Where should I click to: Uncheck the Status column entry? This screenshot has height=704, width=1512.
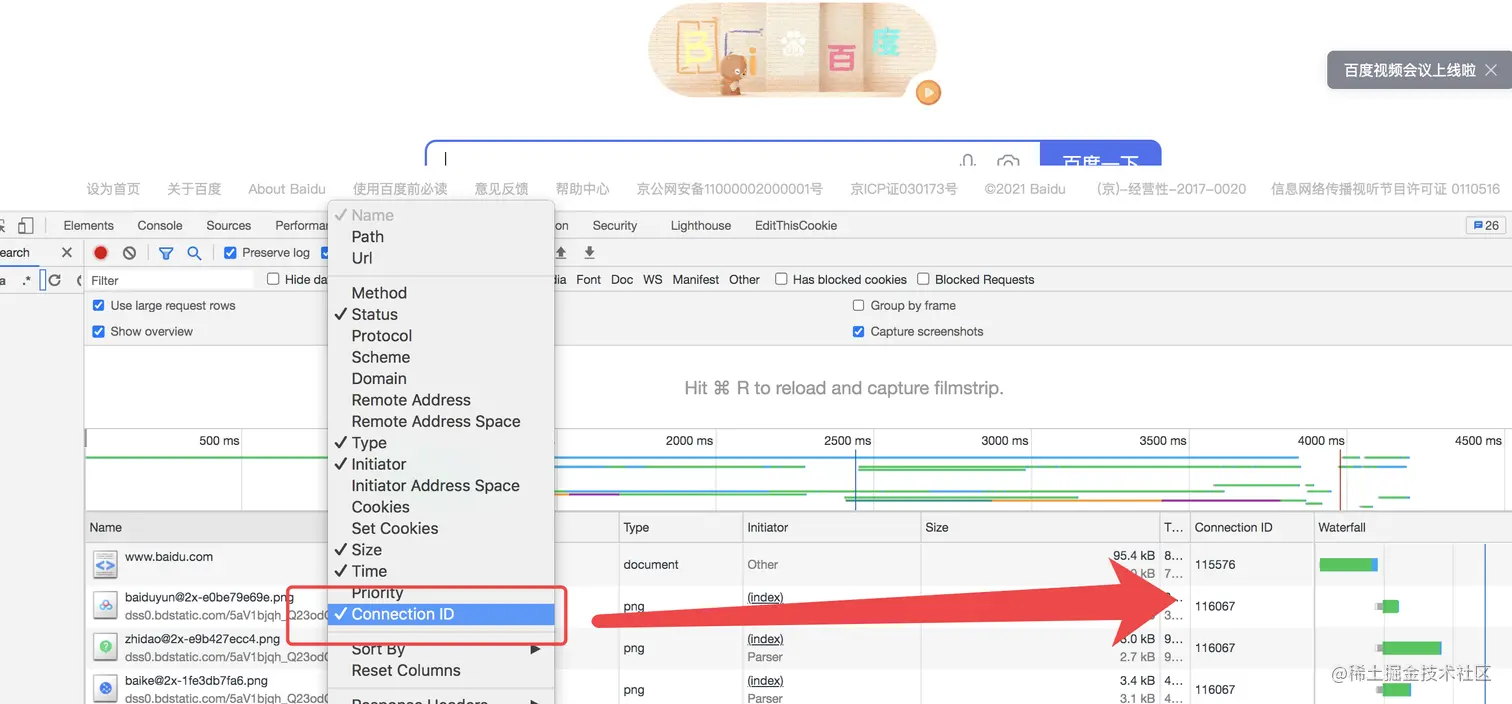[x=441, y=314]
